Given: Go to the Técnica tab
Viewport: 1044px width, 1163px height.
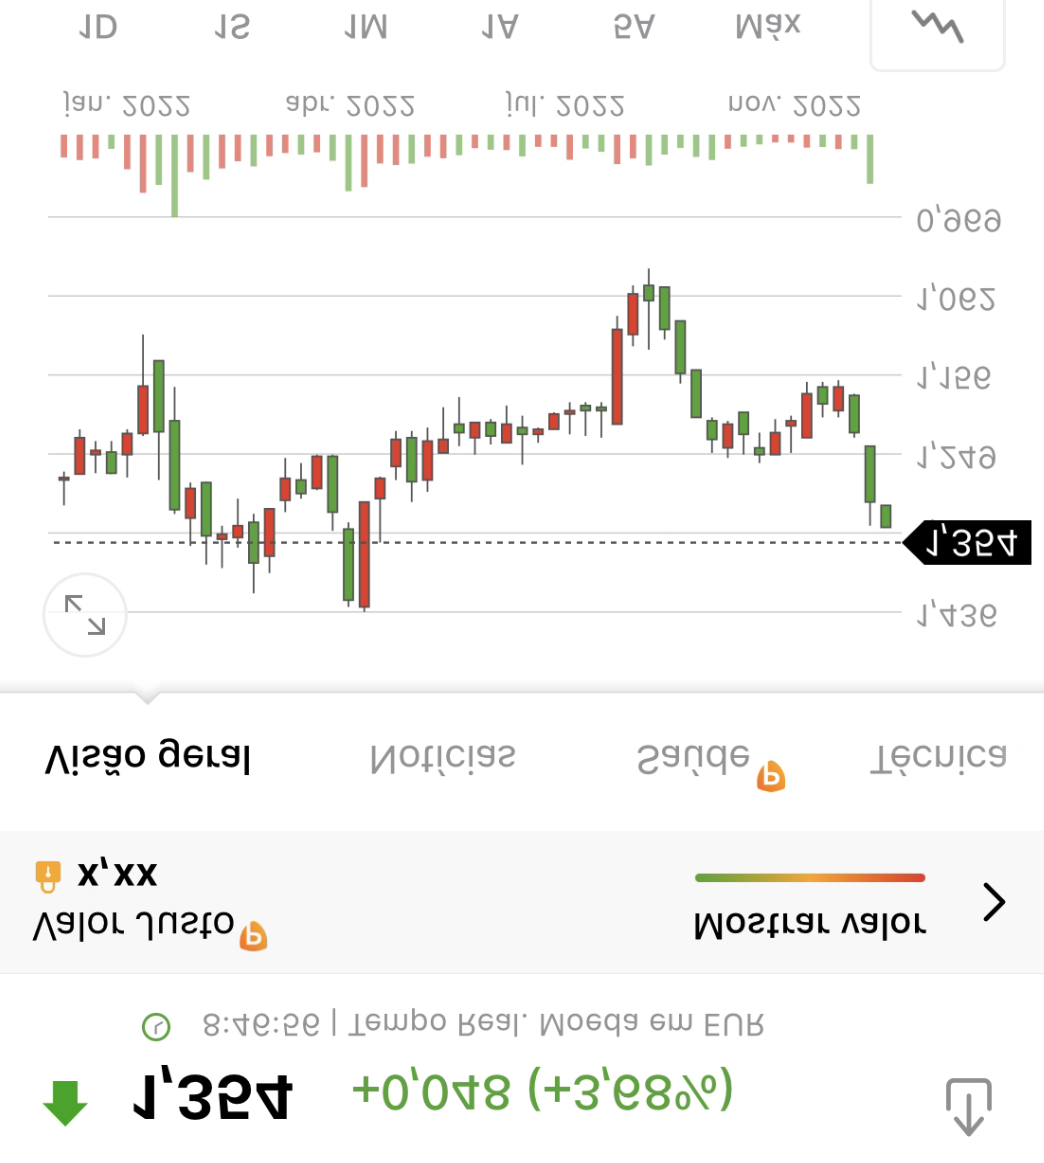Looking at the screenshot, I should [937, 758].
